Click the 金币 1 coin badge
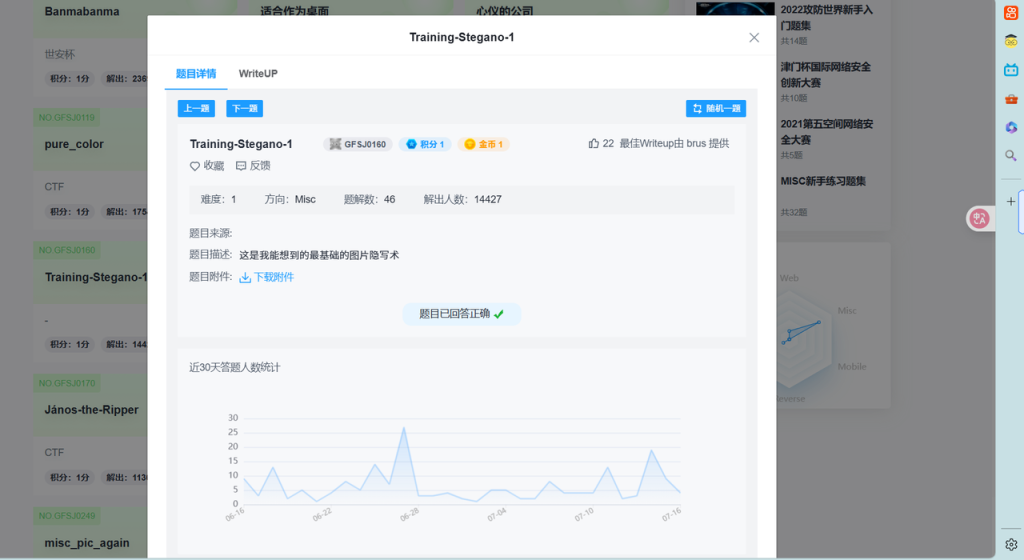Image resolution: width=1024 pixels, height=560 pixels. pyautogui.click(x=484, y=145)
